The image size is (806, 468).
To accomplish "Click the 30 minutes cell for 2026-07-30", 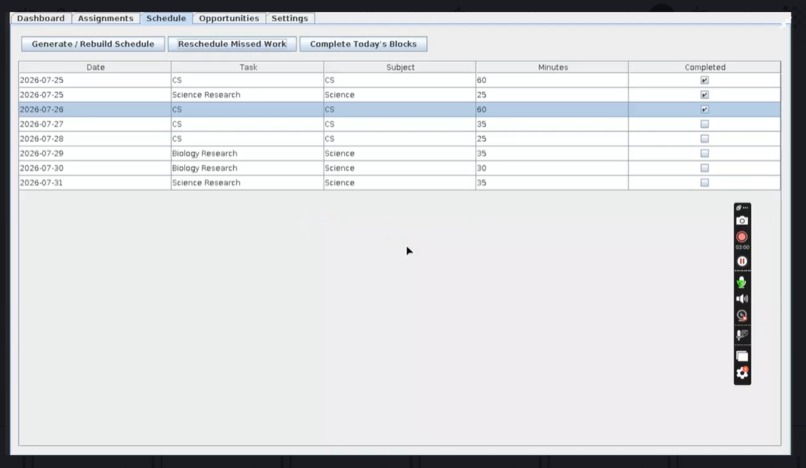I will pyautogui.click(x=553, y=168).
